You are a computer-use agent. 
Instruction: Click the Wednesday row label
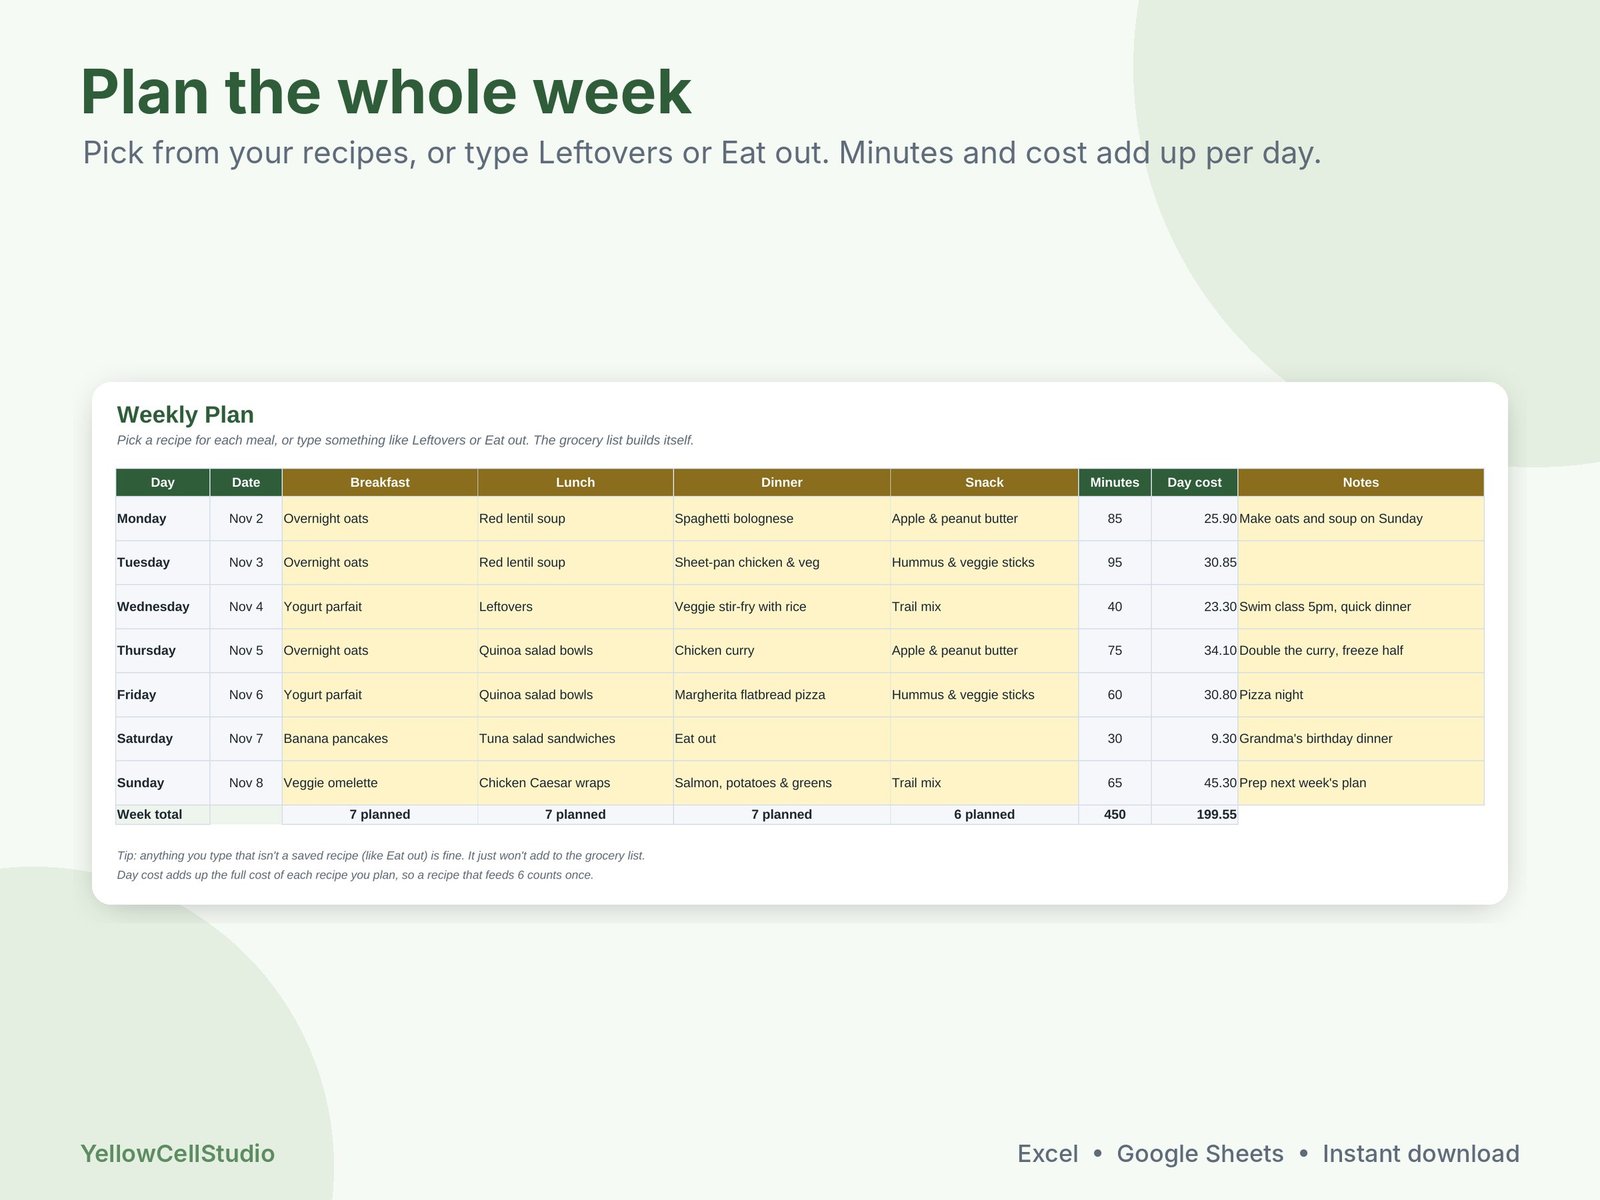(163, 606)
